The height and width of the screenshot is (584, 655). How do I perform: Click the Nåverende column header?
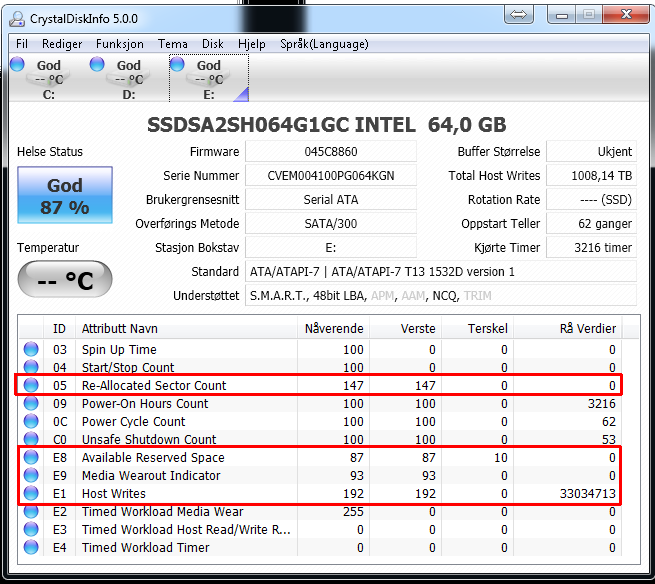[333, 328]
